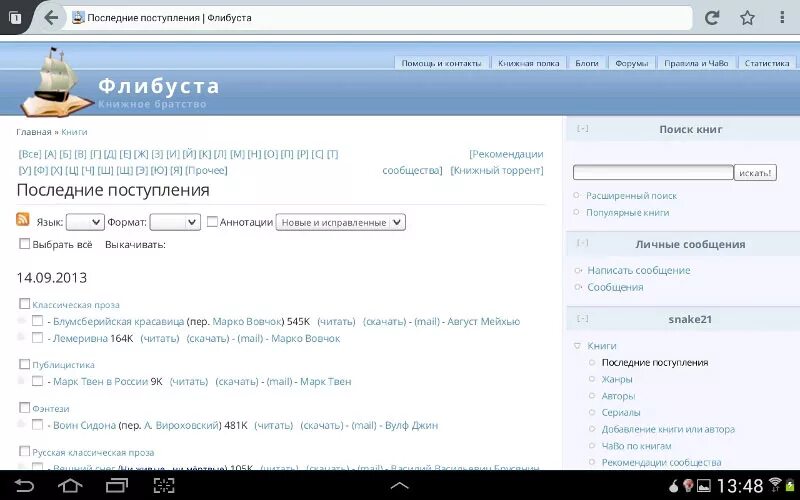Open Расширенный поиск link
The image size is (800, 500).
[631, 195]
